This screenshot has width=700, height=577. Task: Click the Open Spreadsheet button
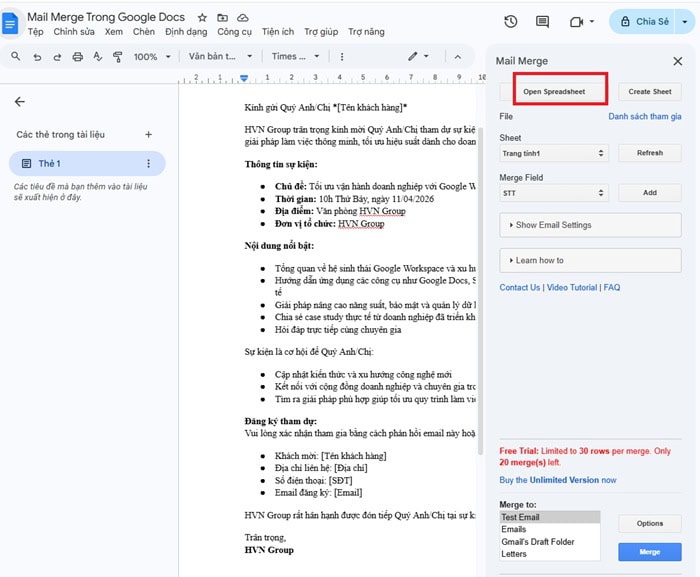point(554,92)
